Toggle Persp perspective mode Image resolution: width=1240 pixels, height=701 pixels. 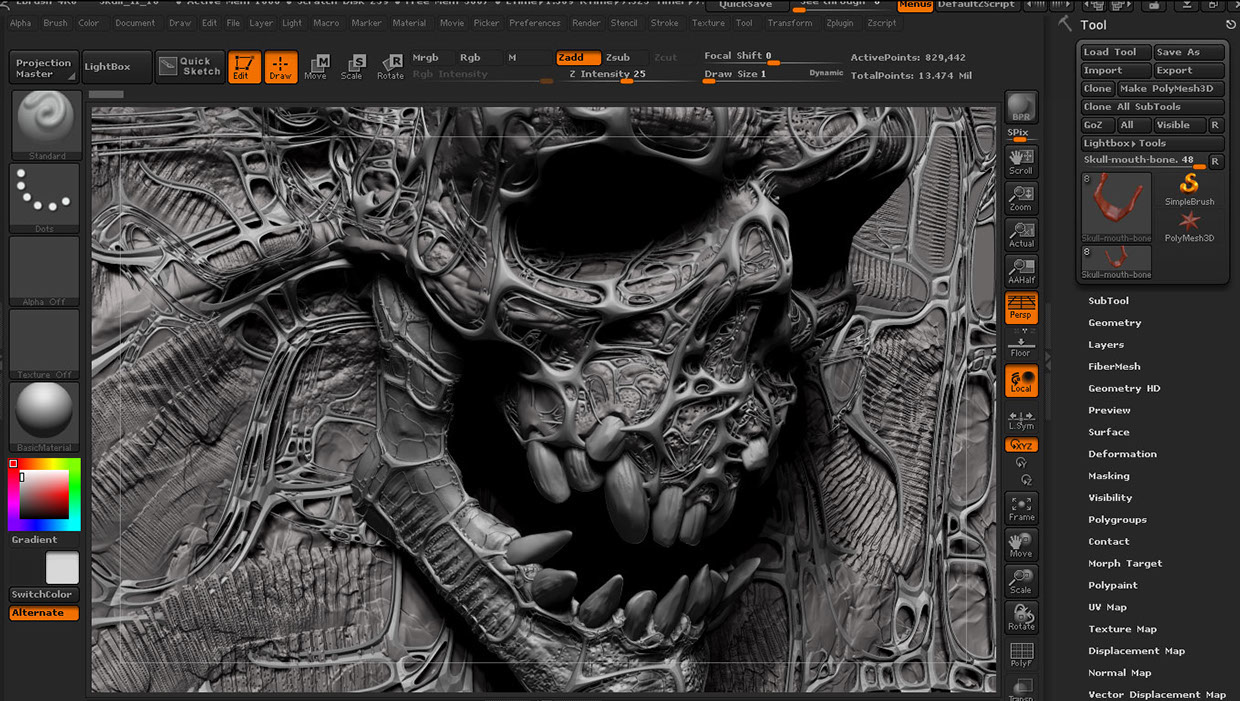1021,307
